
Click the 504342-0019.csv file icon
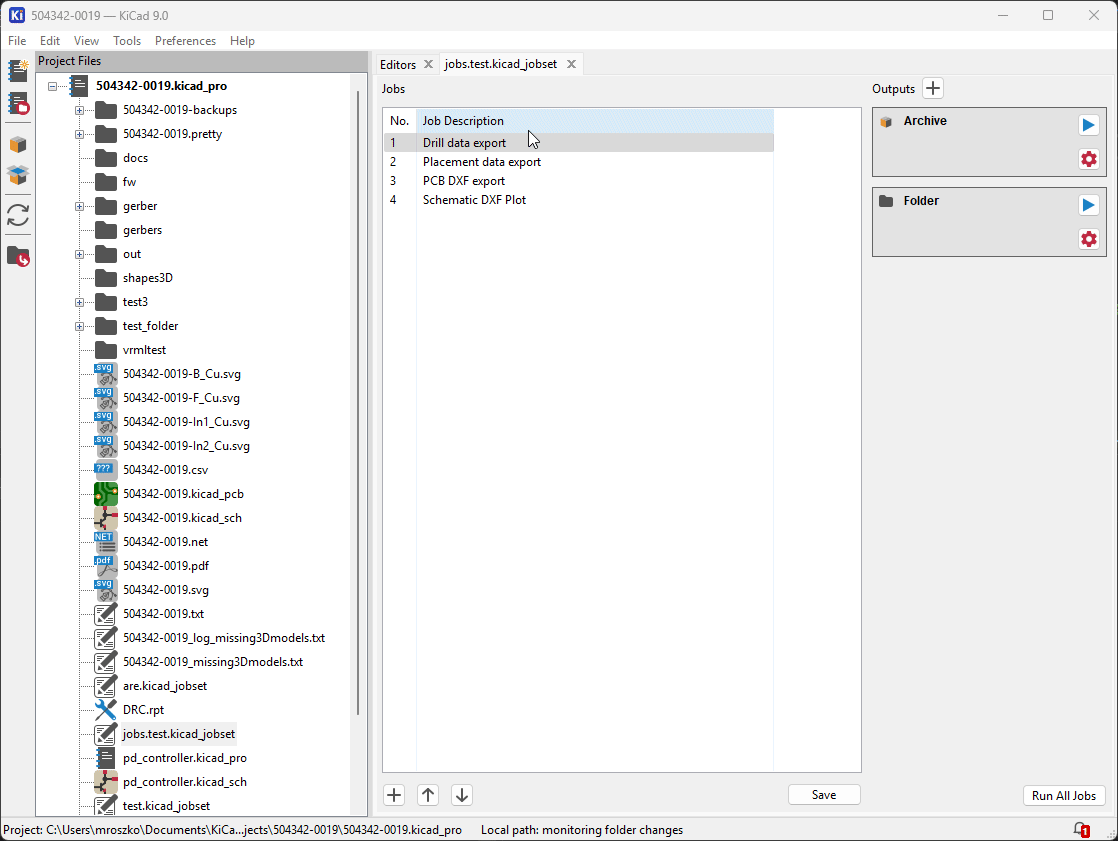(x=106, y=470)
